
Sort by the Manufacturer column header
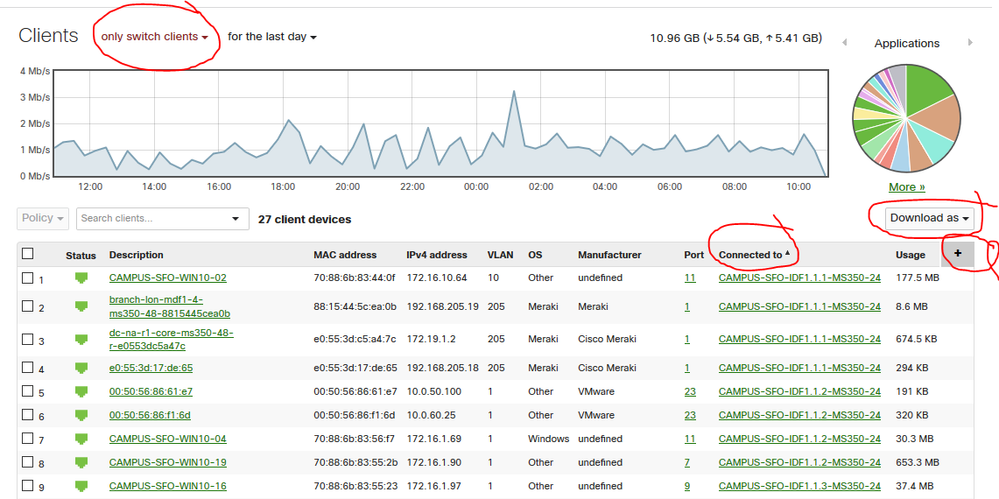point(609,255)
